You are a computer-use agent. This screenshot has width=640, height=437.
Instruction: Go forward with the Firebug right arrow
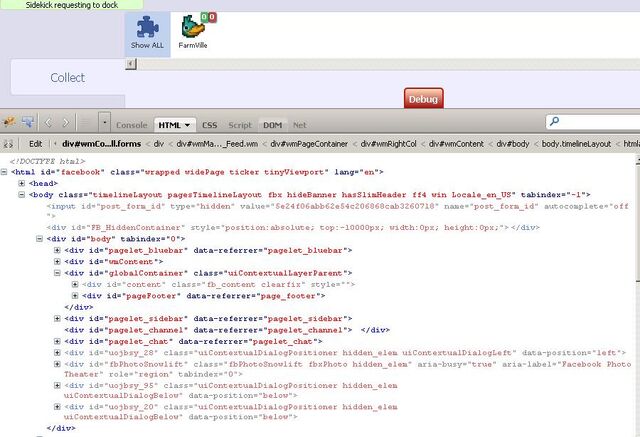point(65,122)
